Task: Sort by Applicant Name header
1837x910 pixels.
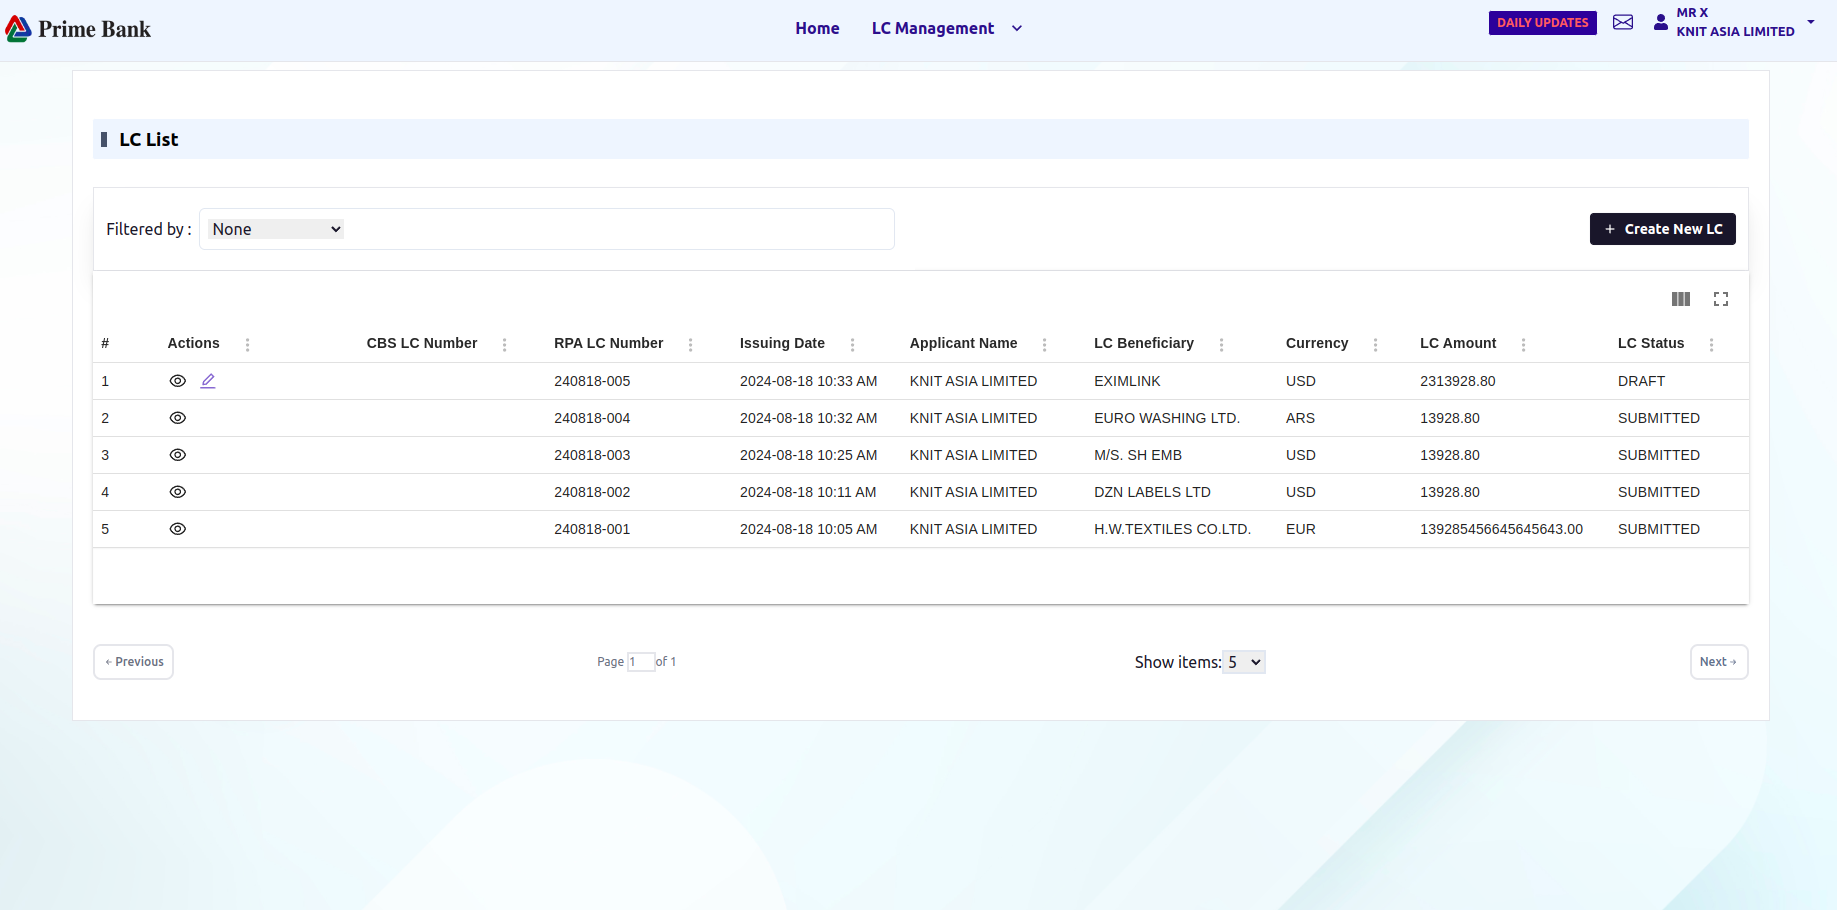Action: click(x=963, y=343)
